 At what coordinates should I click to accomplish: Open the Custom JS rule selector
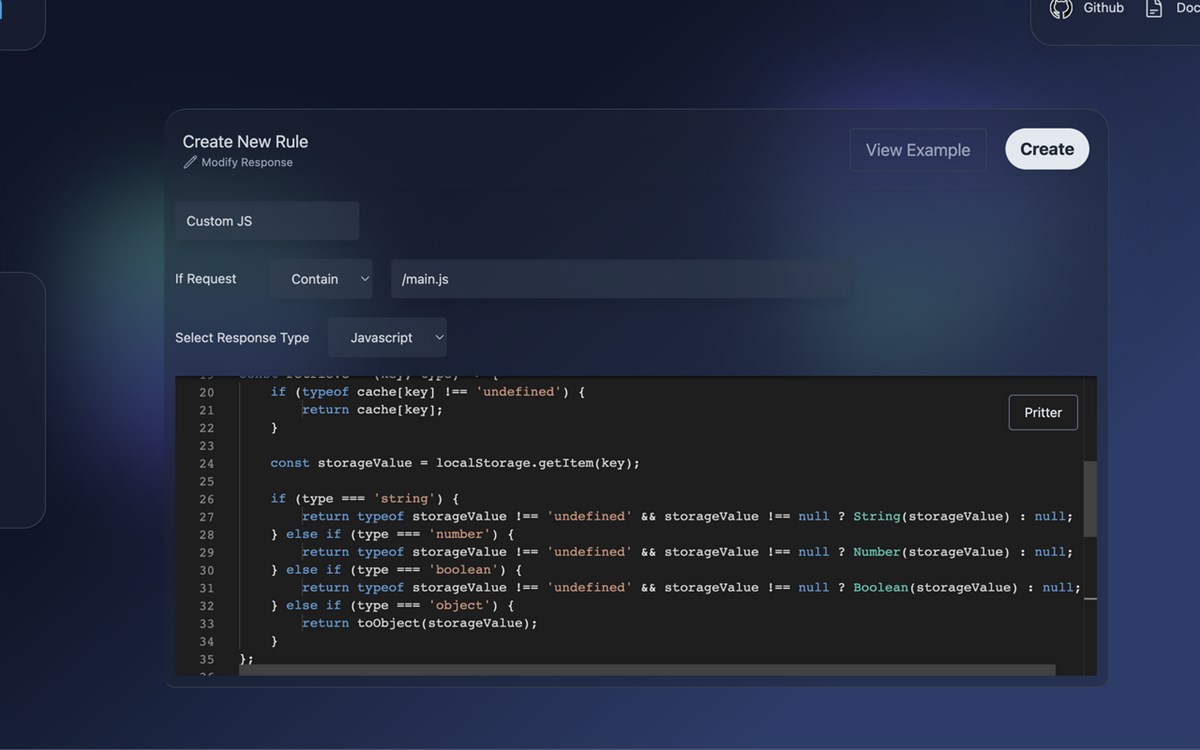pos(266,220)
